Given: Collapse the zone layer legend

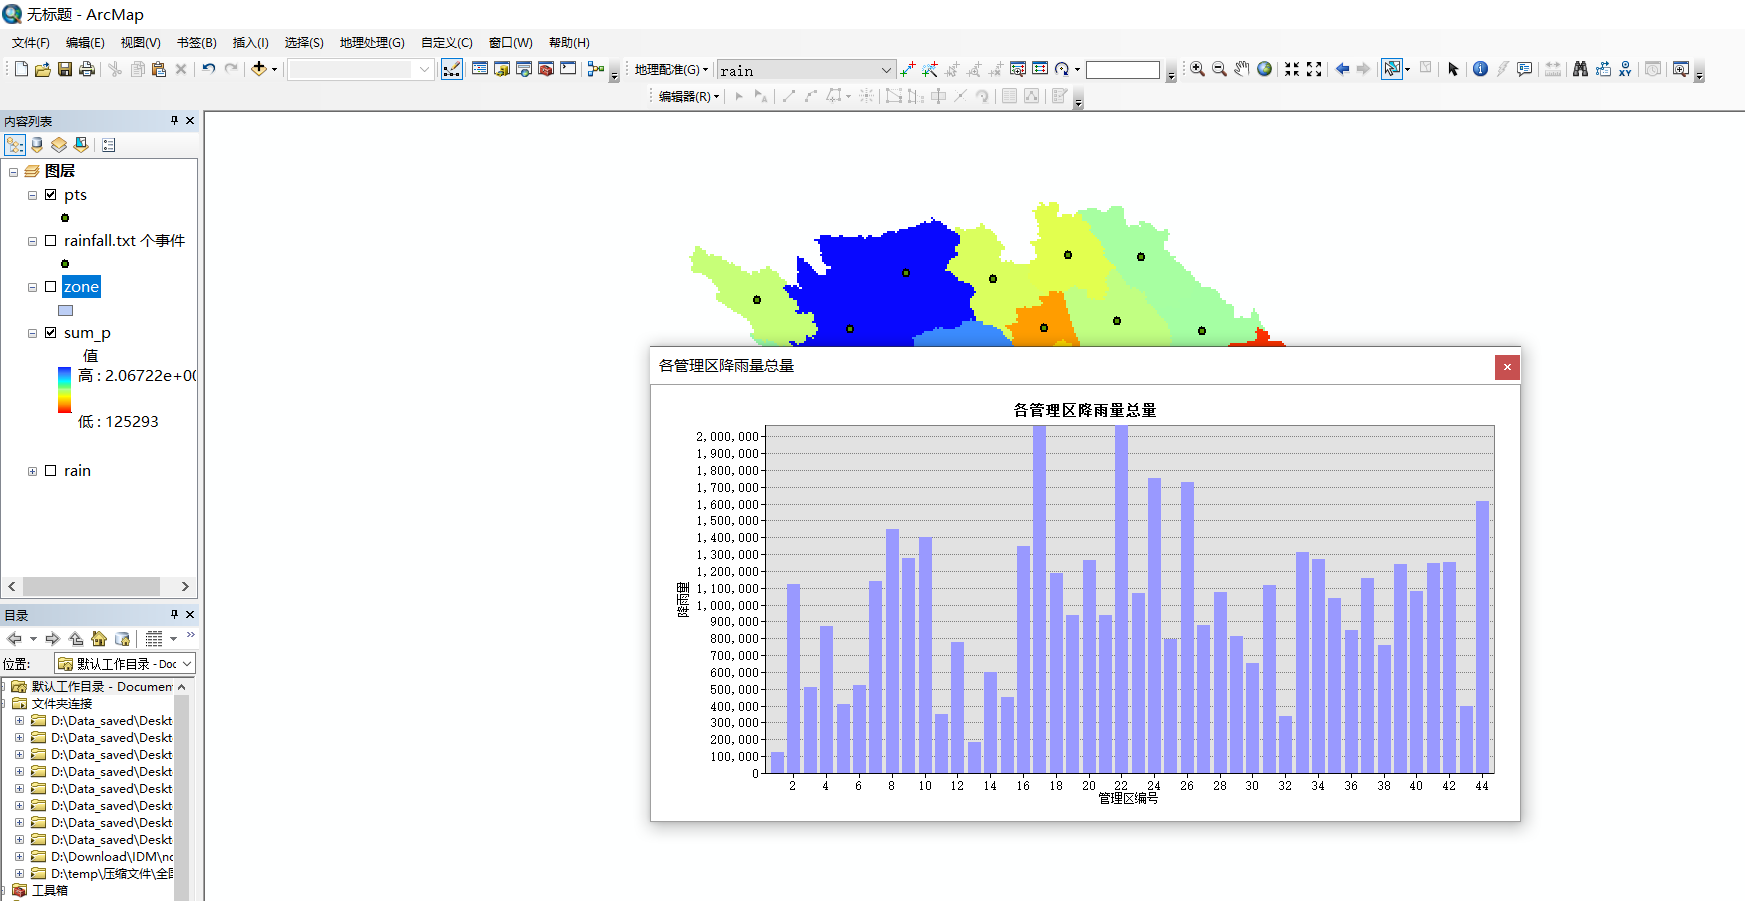Looking at the screenshot, I should coord(32,287).
